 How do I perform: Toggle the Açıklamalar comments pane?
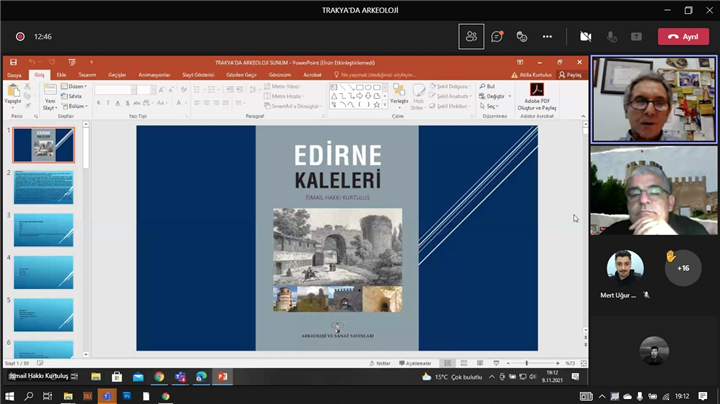click(x=415, y=363)
